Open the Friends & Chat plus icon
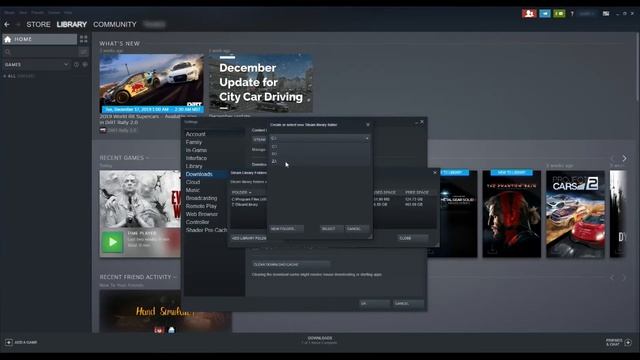640x360 pixels. click(x=628, y=342)
